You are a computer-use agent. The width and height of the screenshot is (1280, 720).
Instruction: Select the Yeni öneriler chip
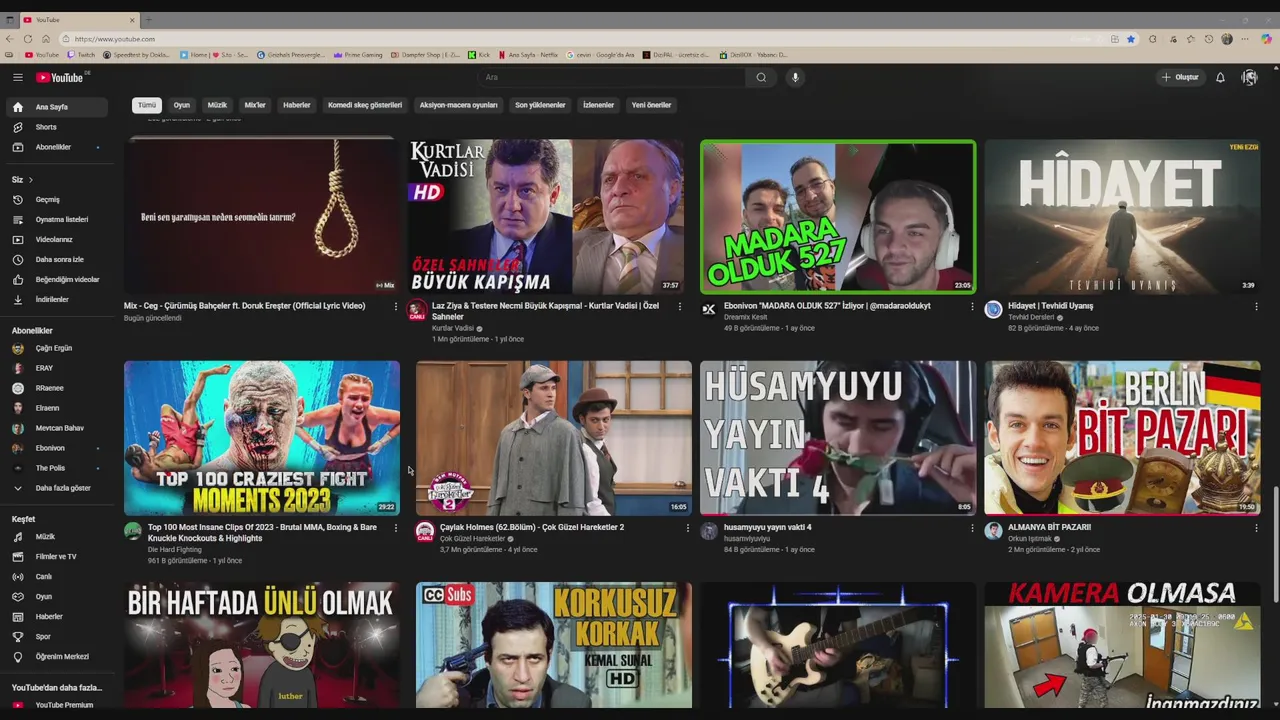[651, 105]
